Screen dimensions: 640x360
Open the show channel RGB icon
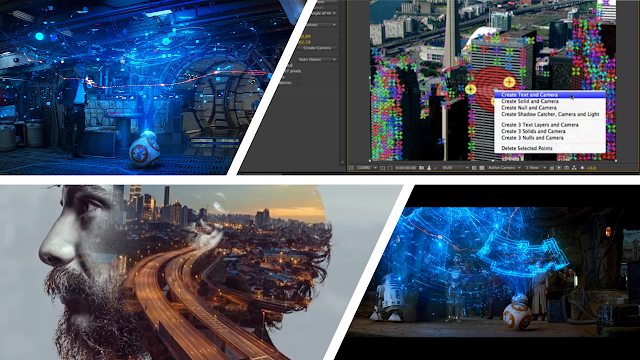pos(437,168)
